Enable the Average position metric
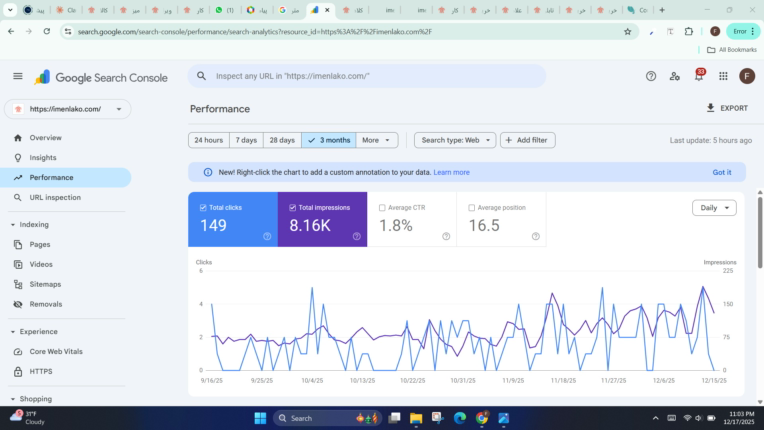The width and height of the screenshot is (764, 430). coord(472,208)
